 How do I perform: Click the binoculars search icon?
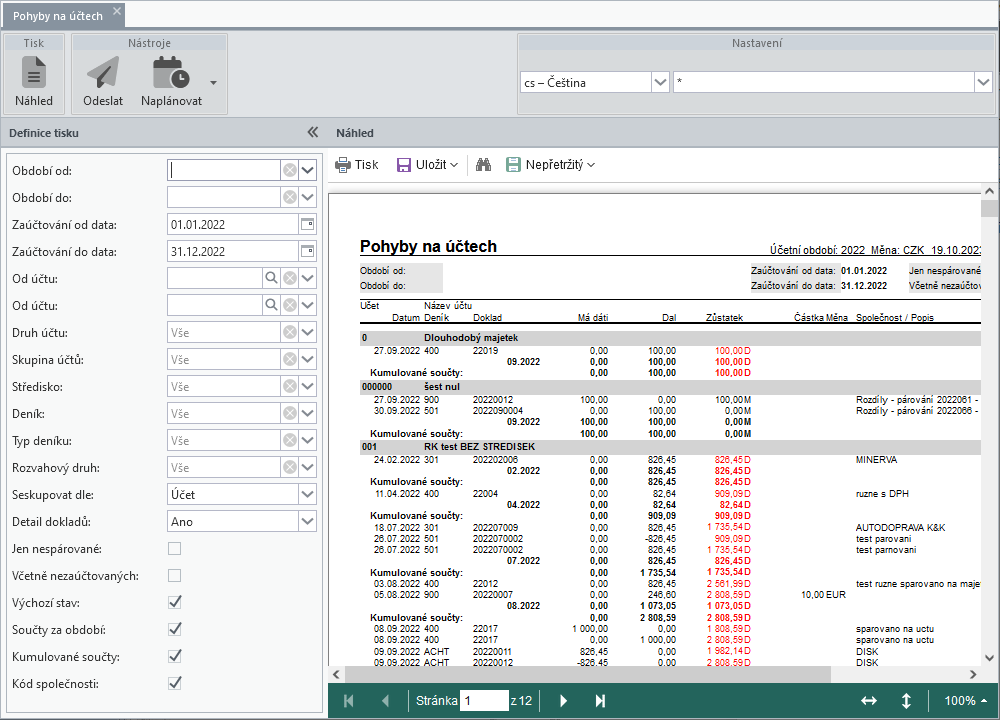click(483, 164)
